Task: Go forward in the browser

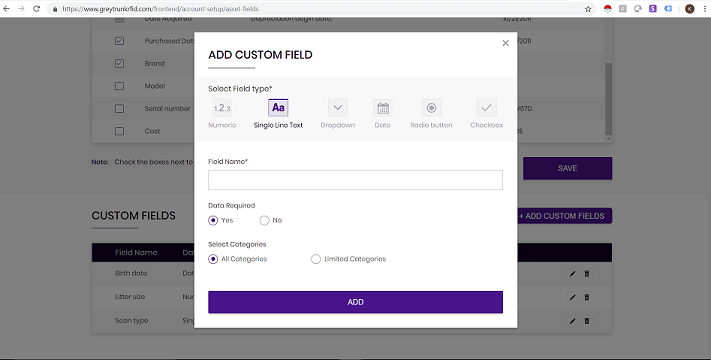Action: pos(21,9)
